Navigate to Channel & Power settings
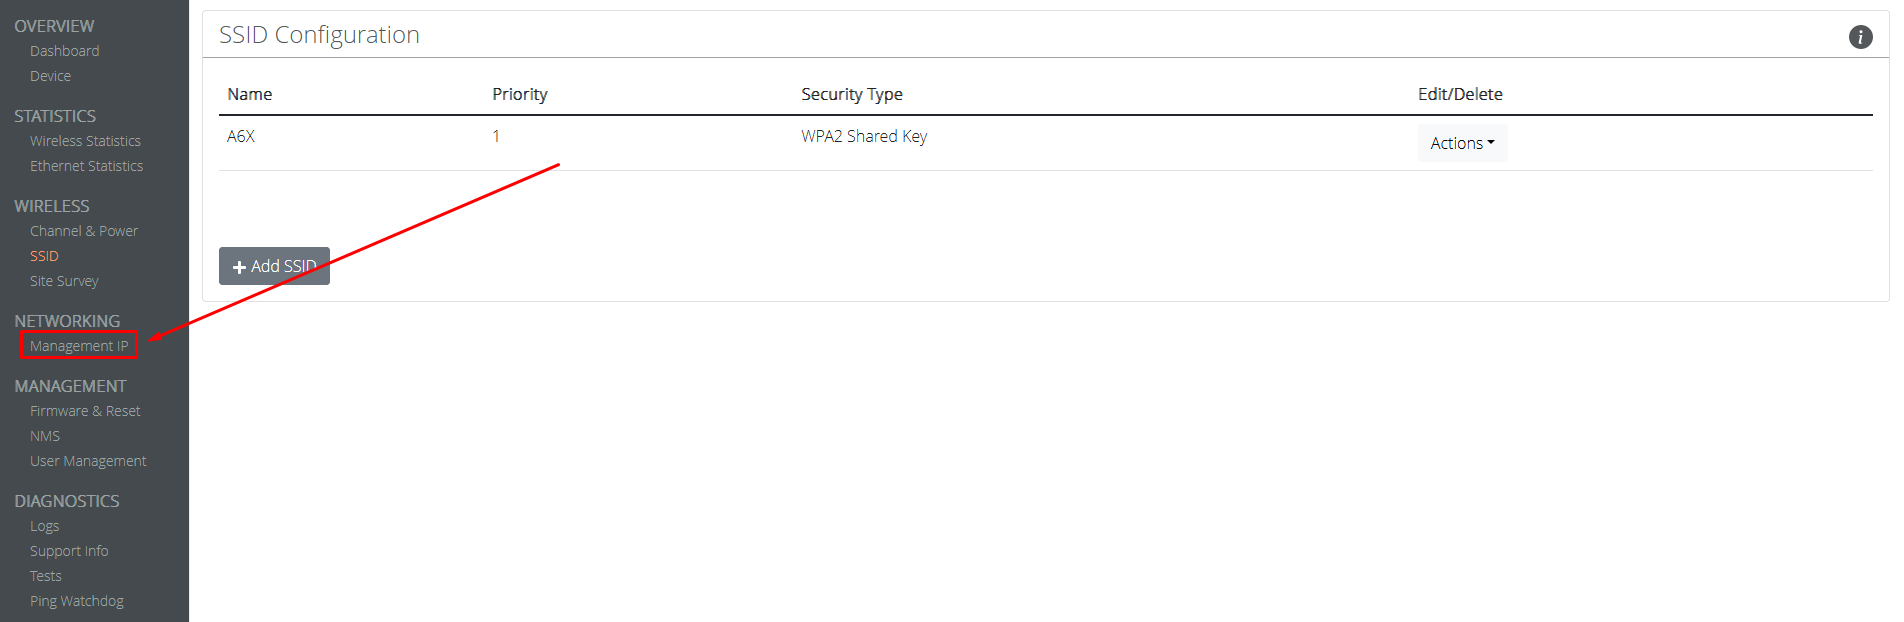The image size is (1904, 622). point(84,231)
